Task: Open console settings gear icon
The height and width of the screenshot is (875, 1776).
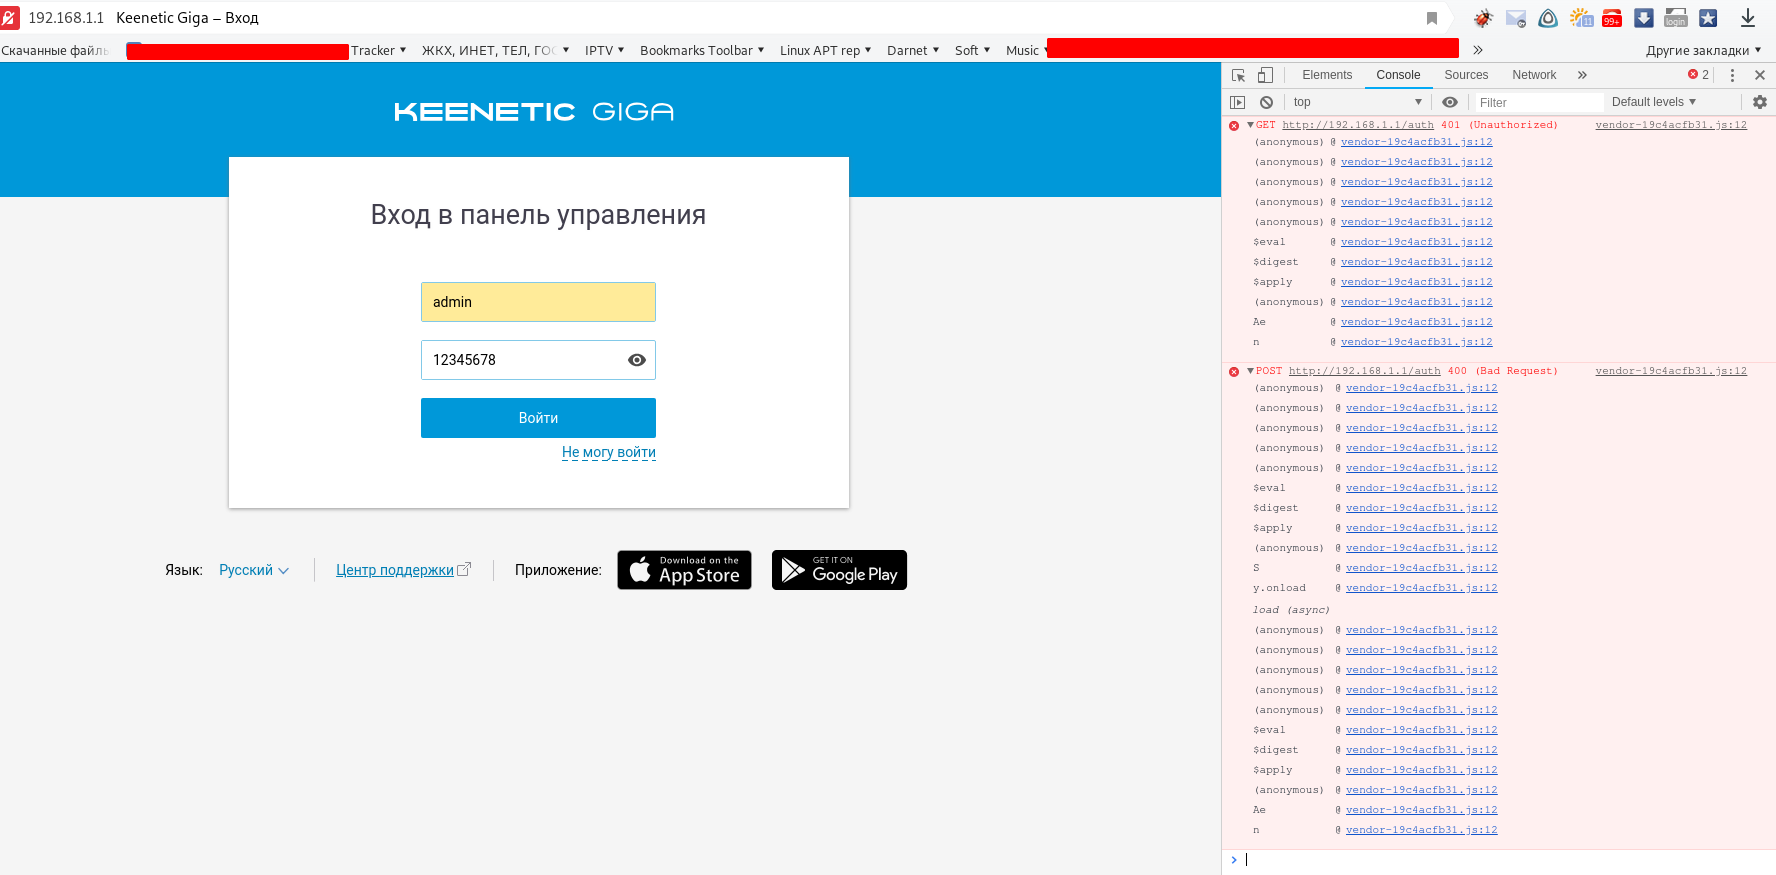Action: click(1760, 102)
